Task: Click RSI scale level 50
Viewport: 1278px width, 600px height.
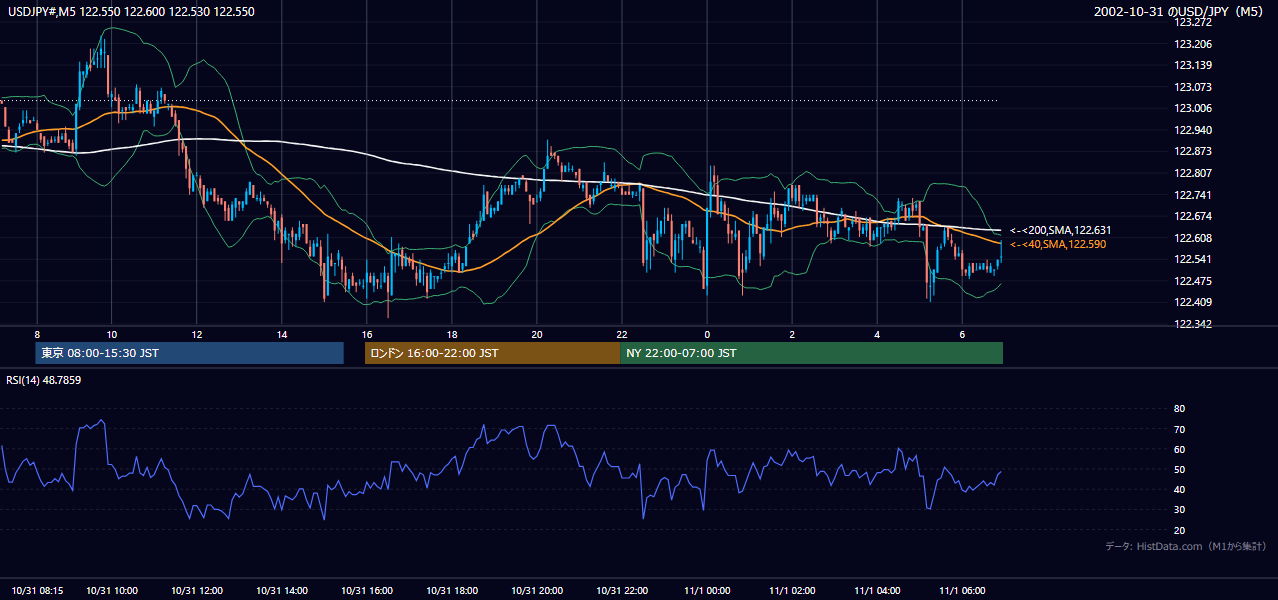Action: click(1179, 469)
